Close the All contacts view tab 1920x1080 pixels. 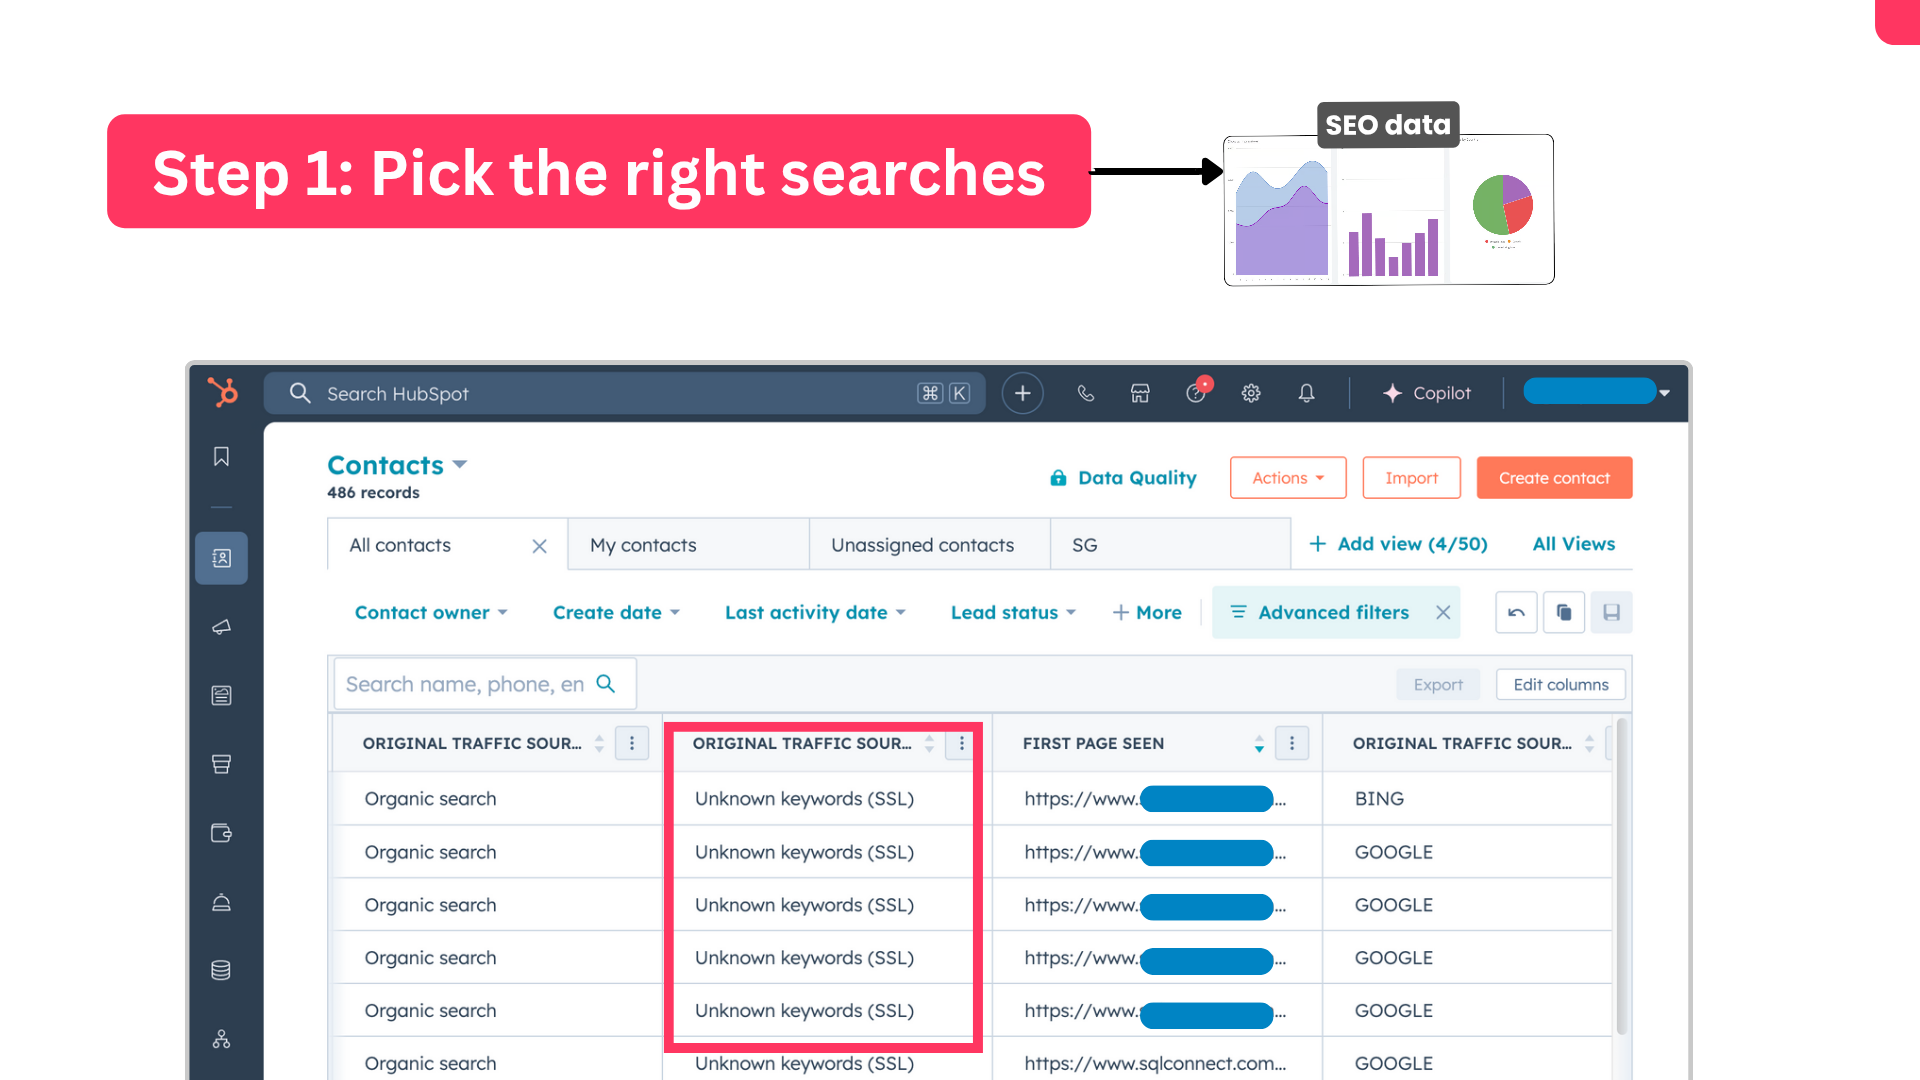point(539,546)
